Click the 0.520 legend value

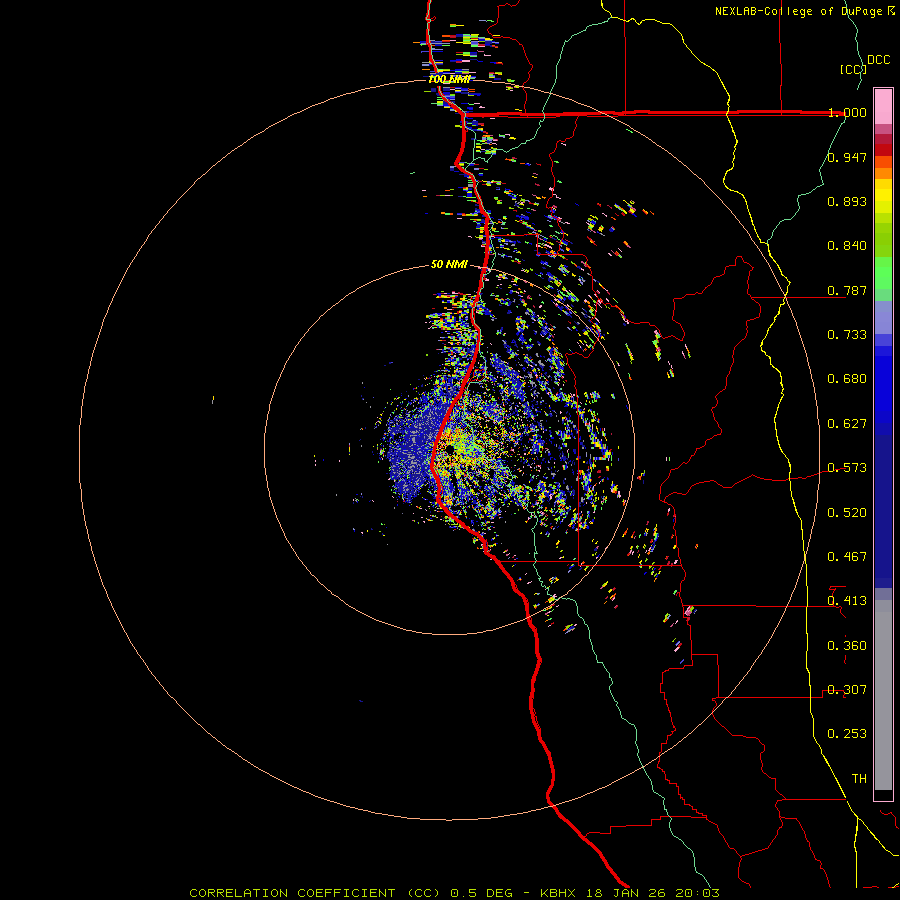point(847,513)
